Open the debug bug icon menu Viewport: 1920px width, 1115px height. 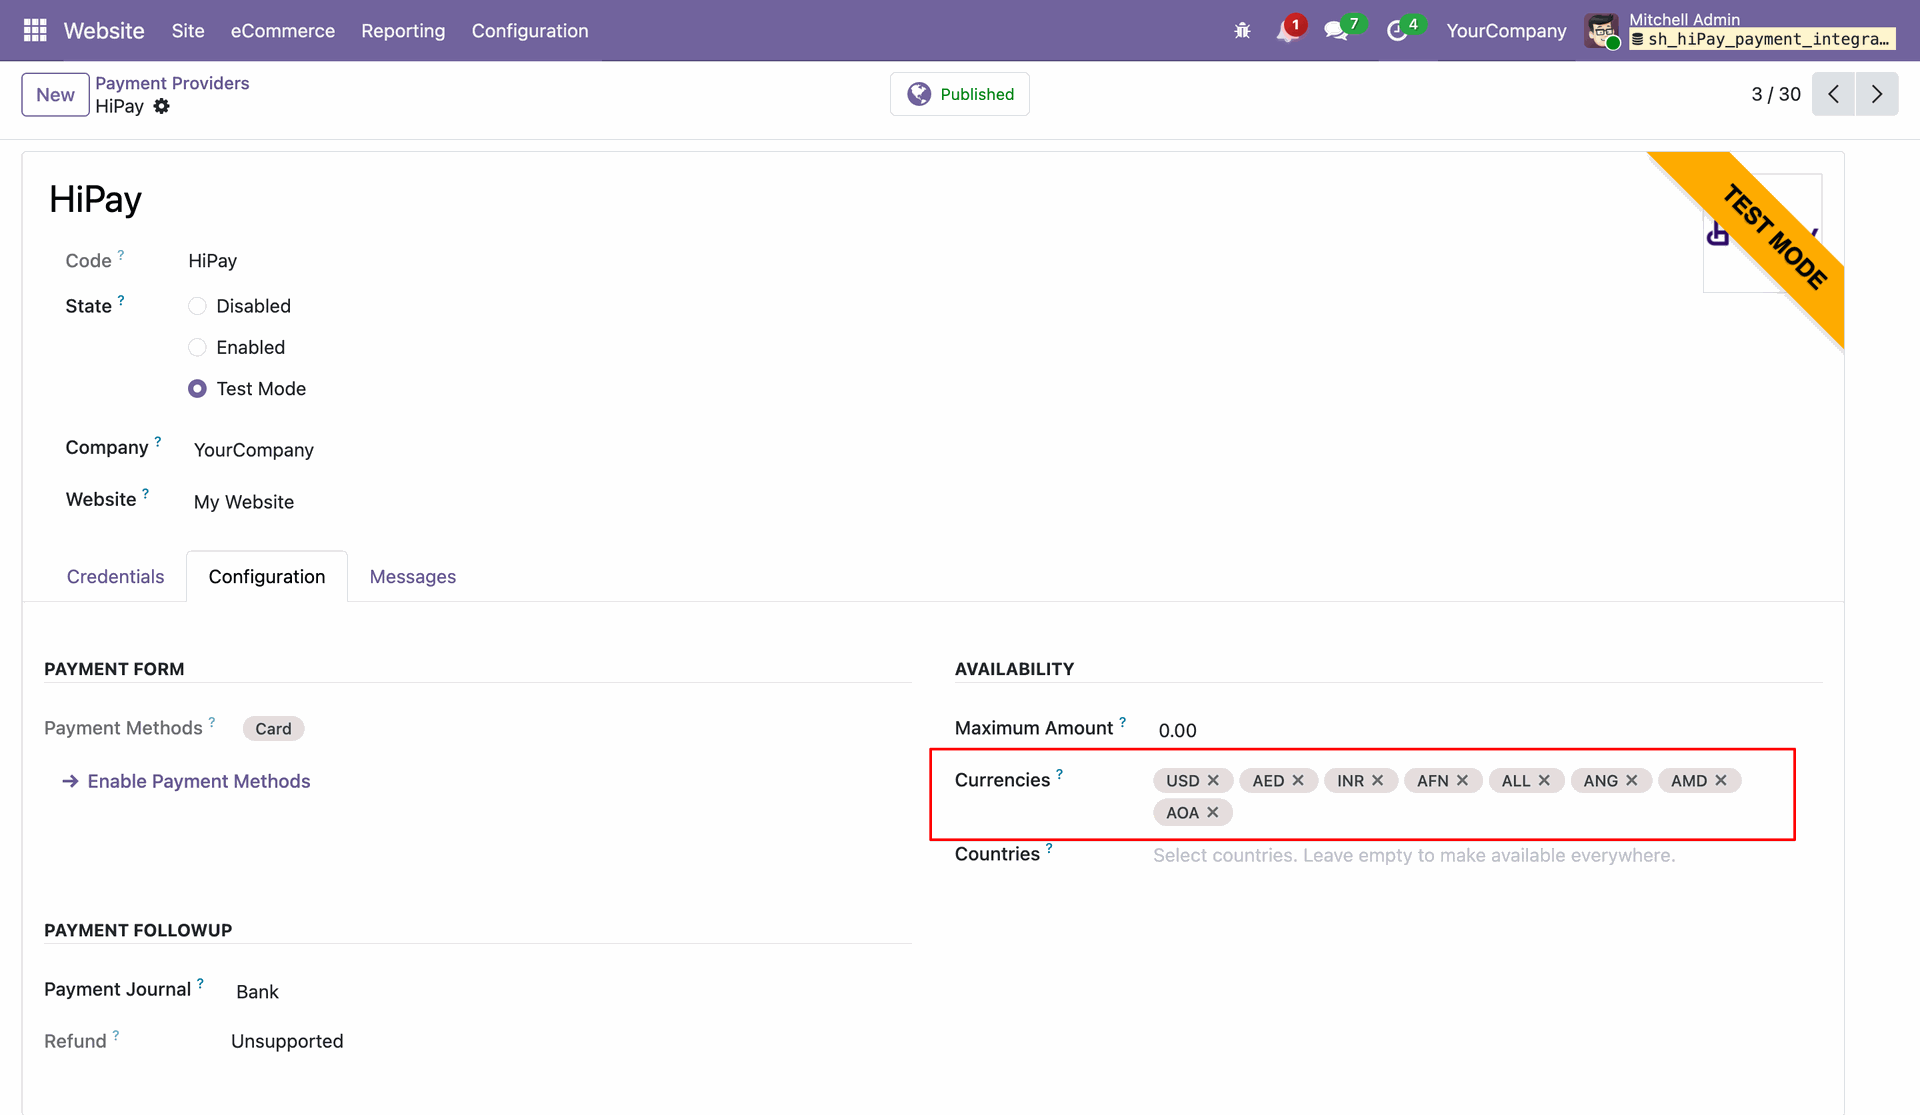pos(1242,31)
